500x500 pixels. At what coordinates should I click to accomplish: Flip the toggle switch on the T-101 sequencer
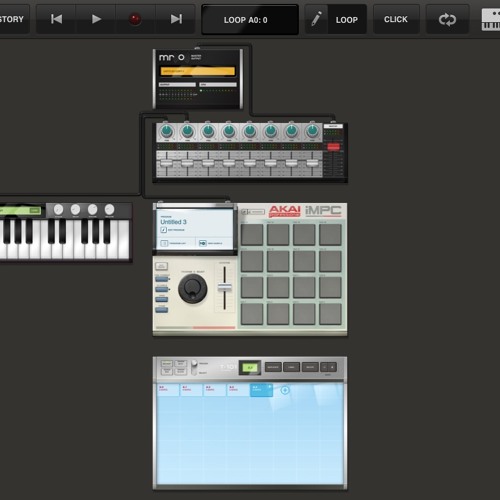pos(194,368)
